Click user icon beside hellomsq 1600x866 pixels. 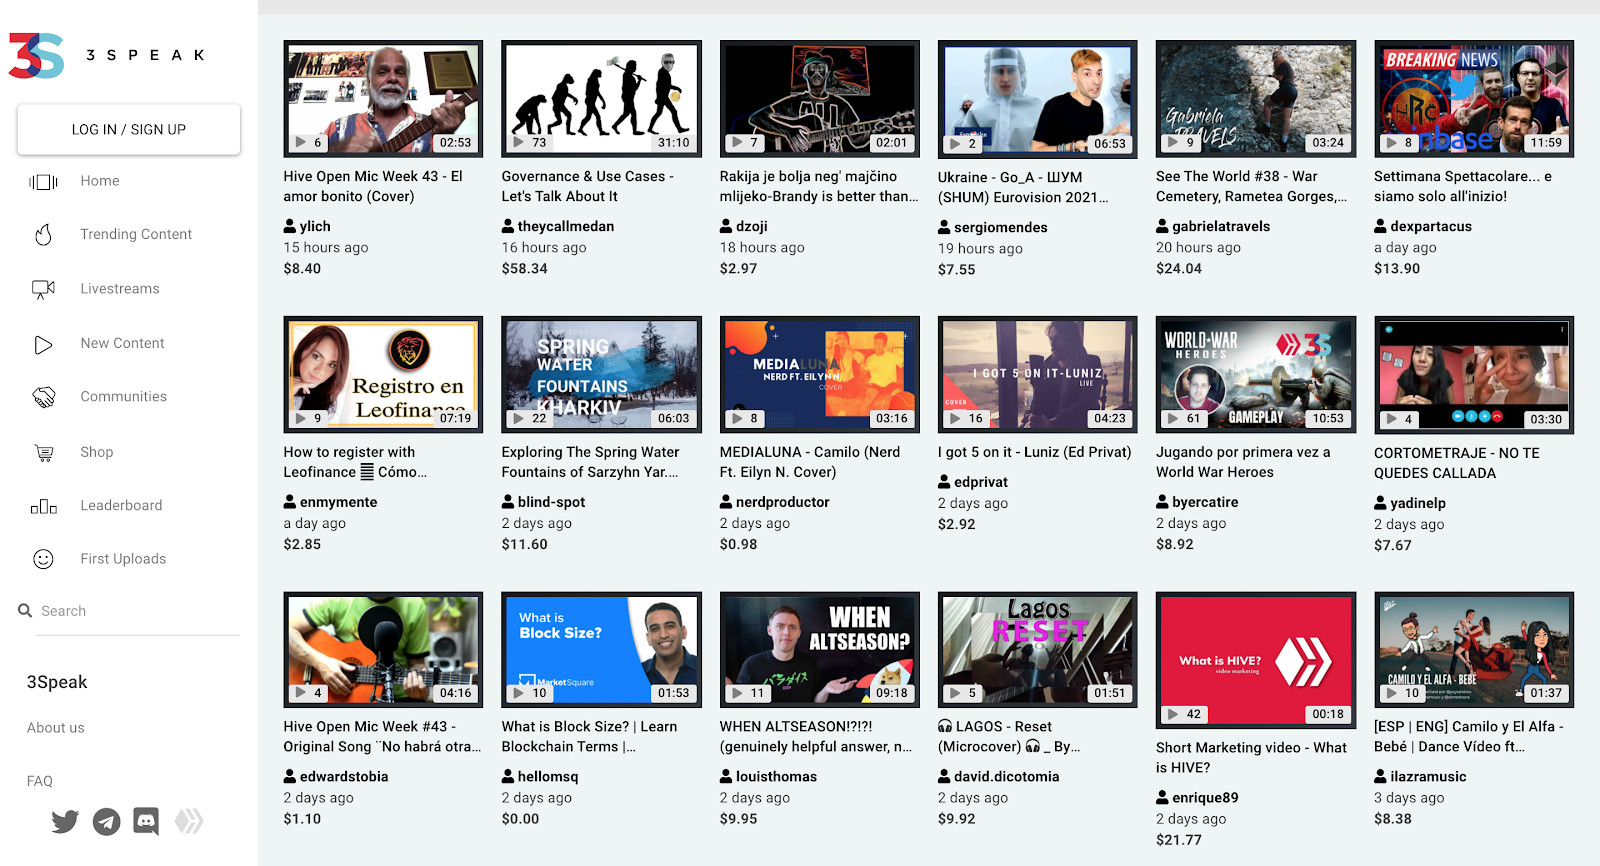(x=508, y=776)
